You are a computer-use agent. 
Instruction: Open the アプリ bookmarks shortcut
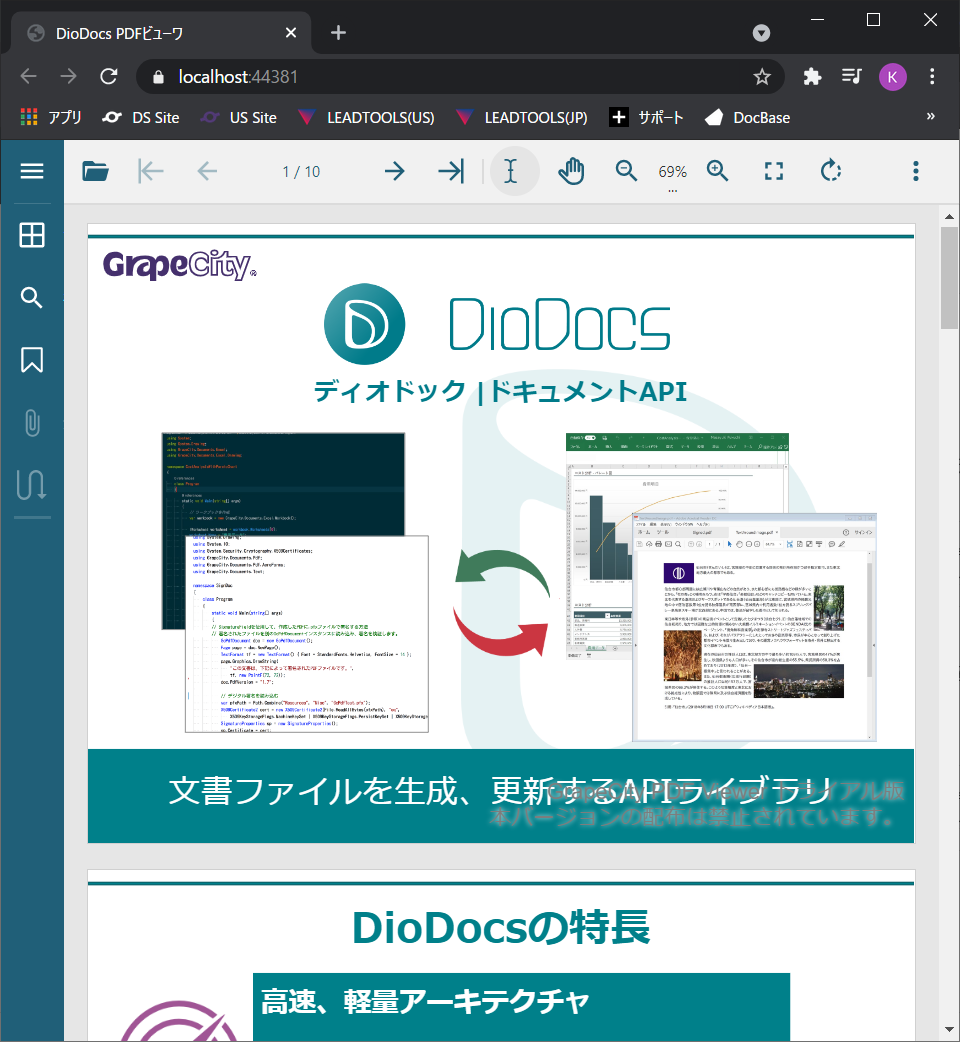point(51,118)
